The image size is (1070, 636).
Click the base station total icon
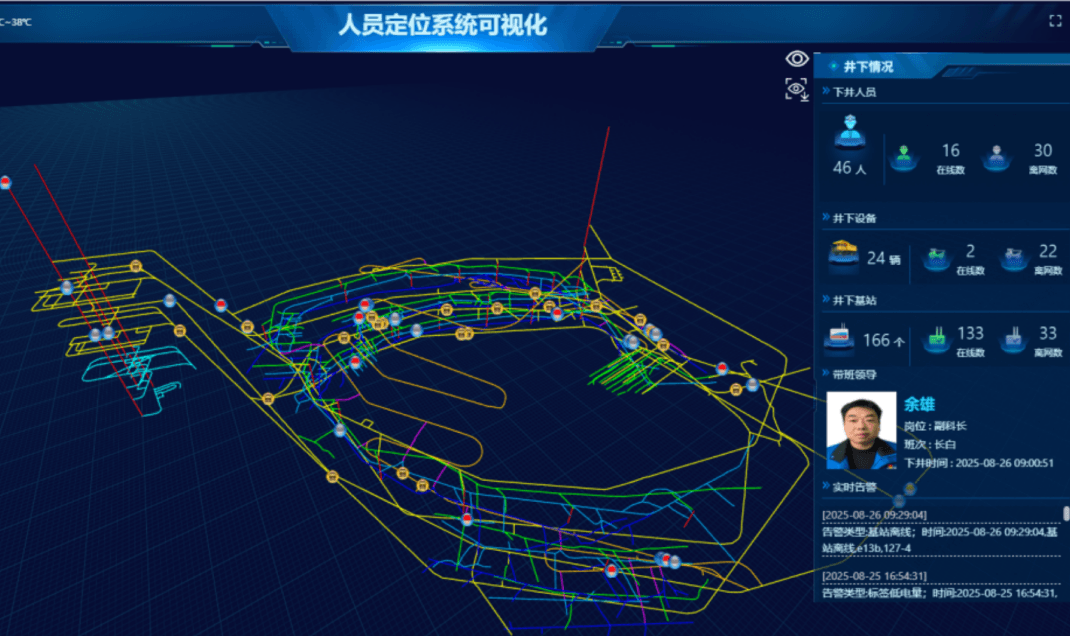(x=839, y=338)
